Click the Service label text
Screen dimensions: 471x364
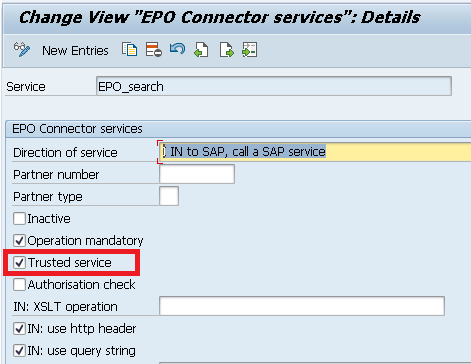pyautogui.click(x=26, y=87)
